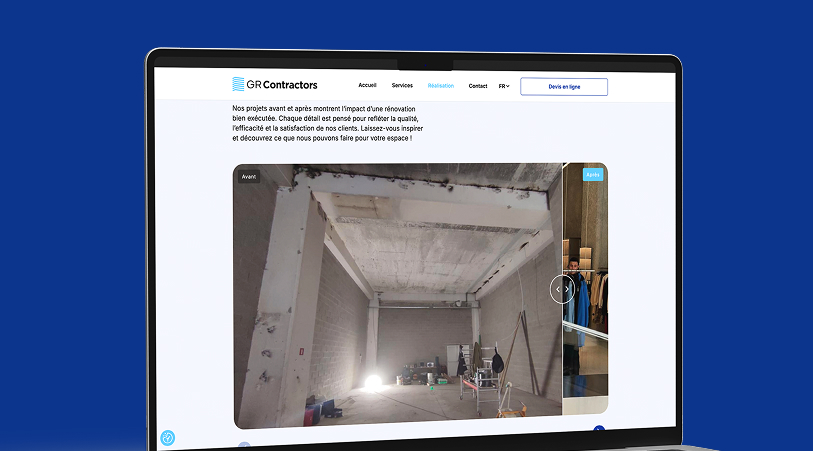Open the round light-blue widget icon at bottom-left
813x451 pixels.
(x=168, y=437)
